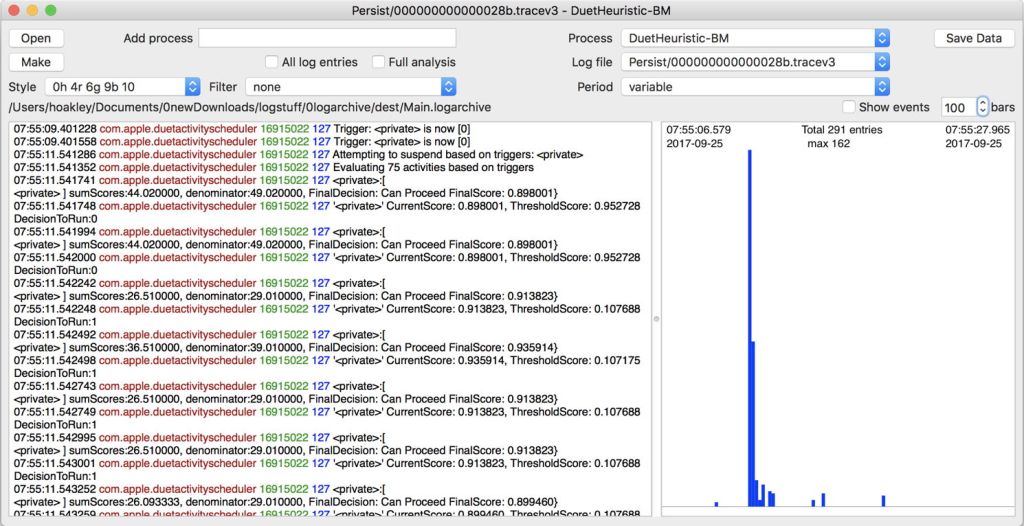This screenshot has width=1024, height=526.
Task: Toggle the Full analysis checkbox
Action: [x=378, y=62]
